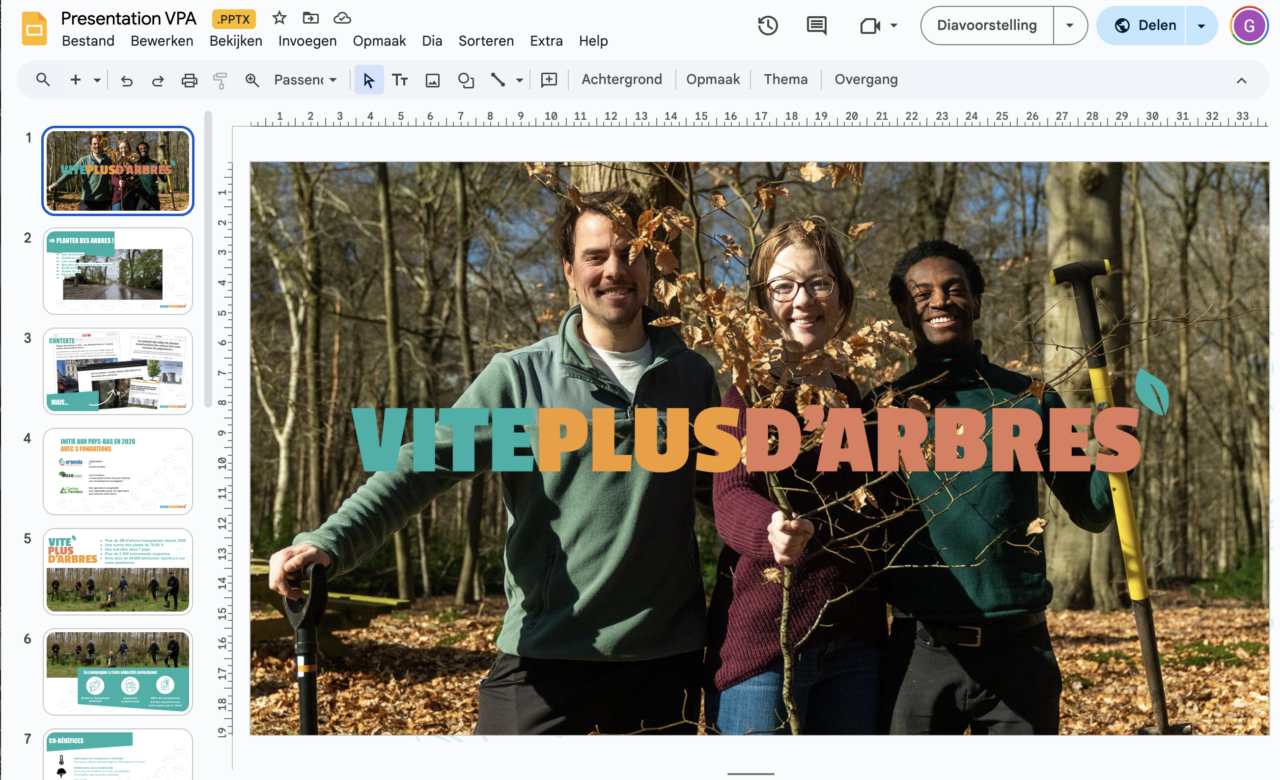The image size is (1280, 780).
Task: Click the add comment toolbar icon
Action: click(x=549, y=80)
